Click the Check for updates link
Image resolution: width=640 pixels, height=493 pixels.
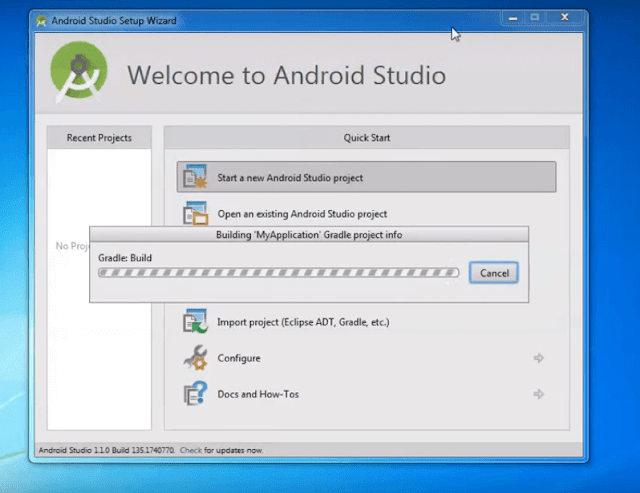click(x=191, y=450)
